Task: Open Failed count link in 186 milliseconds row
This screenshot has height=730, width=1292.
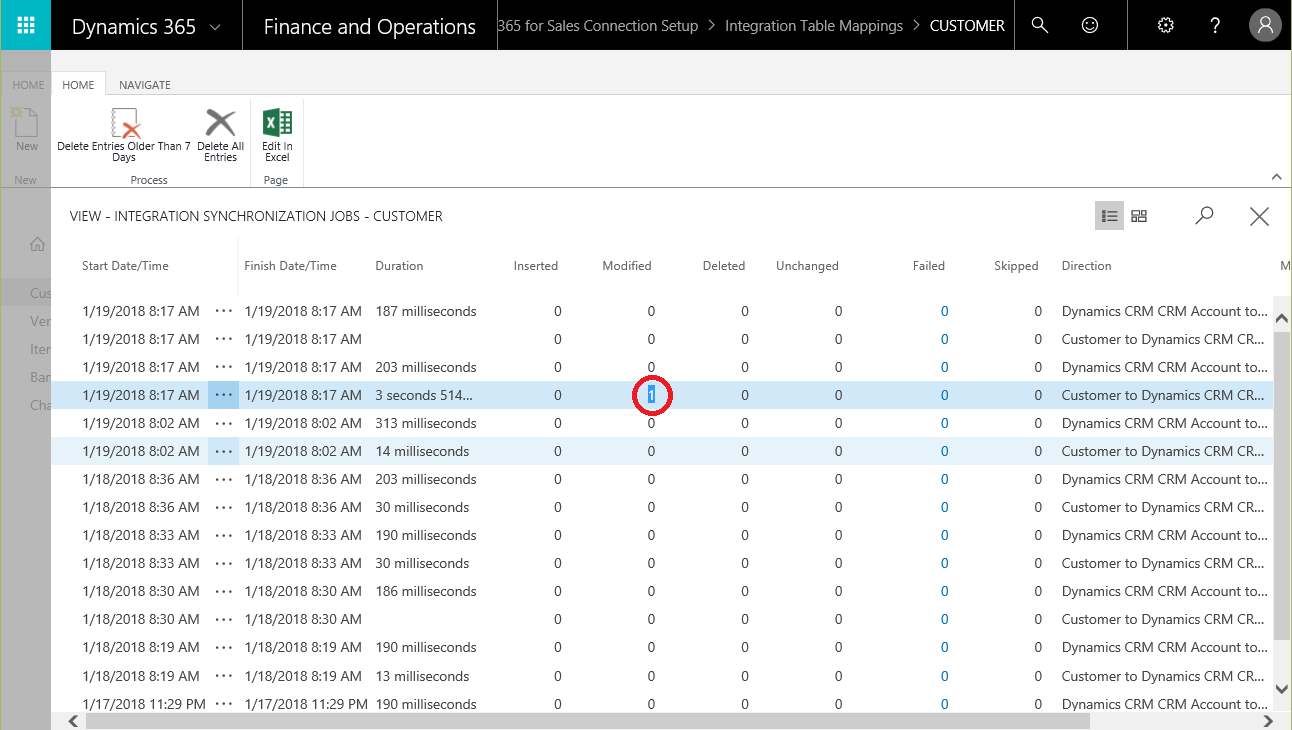Action: coord(944,591)
